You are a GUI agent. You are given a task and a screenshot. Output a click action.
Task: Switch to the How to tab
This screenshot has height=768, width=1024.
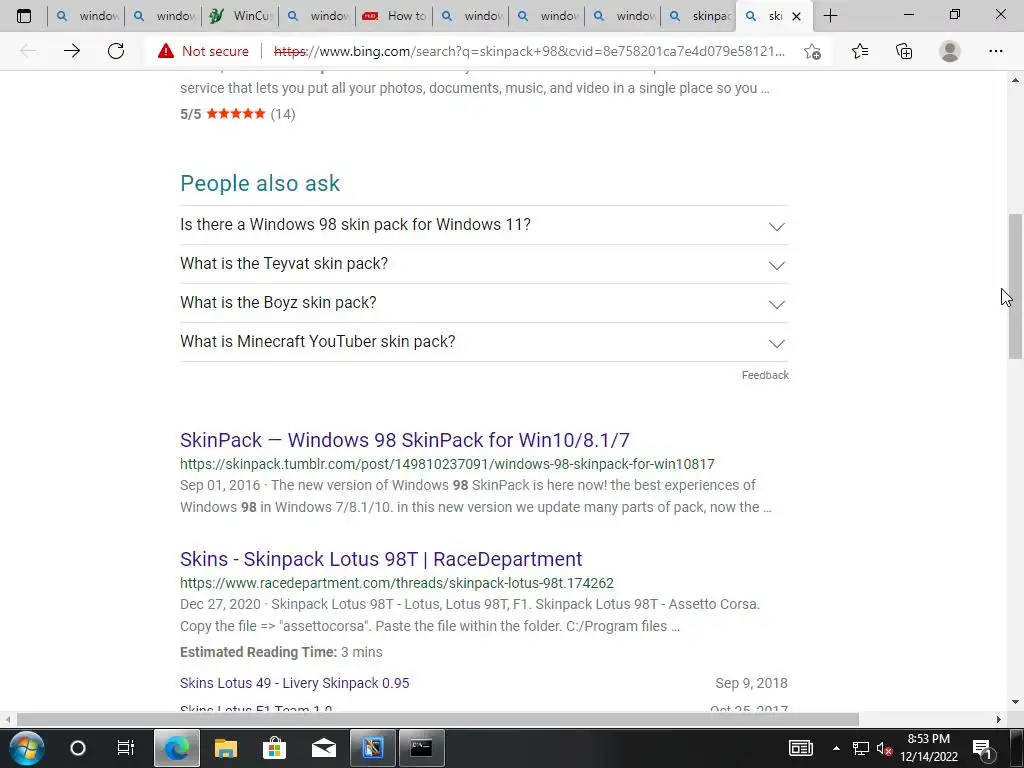pos(394,16)
